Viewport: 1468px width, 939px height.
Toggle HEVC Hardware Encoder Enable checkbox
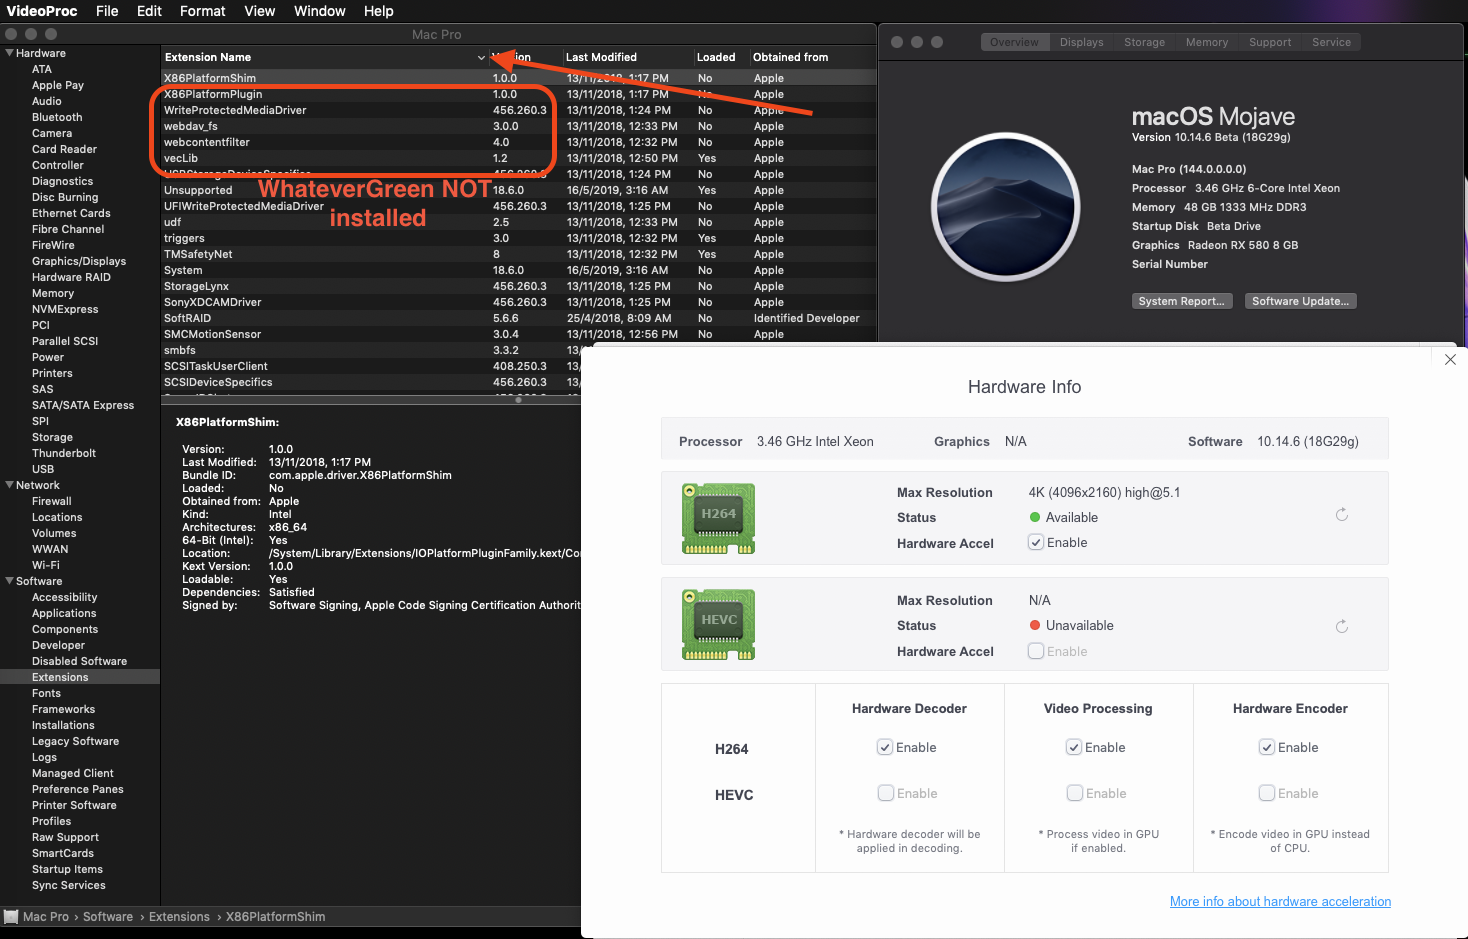(1267, 793)
